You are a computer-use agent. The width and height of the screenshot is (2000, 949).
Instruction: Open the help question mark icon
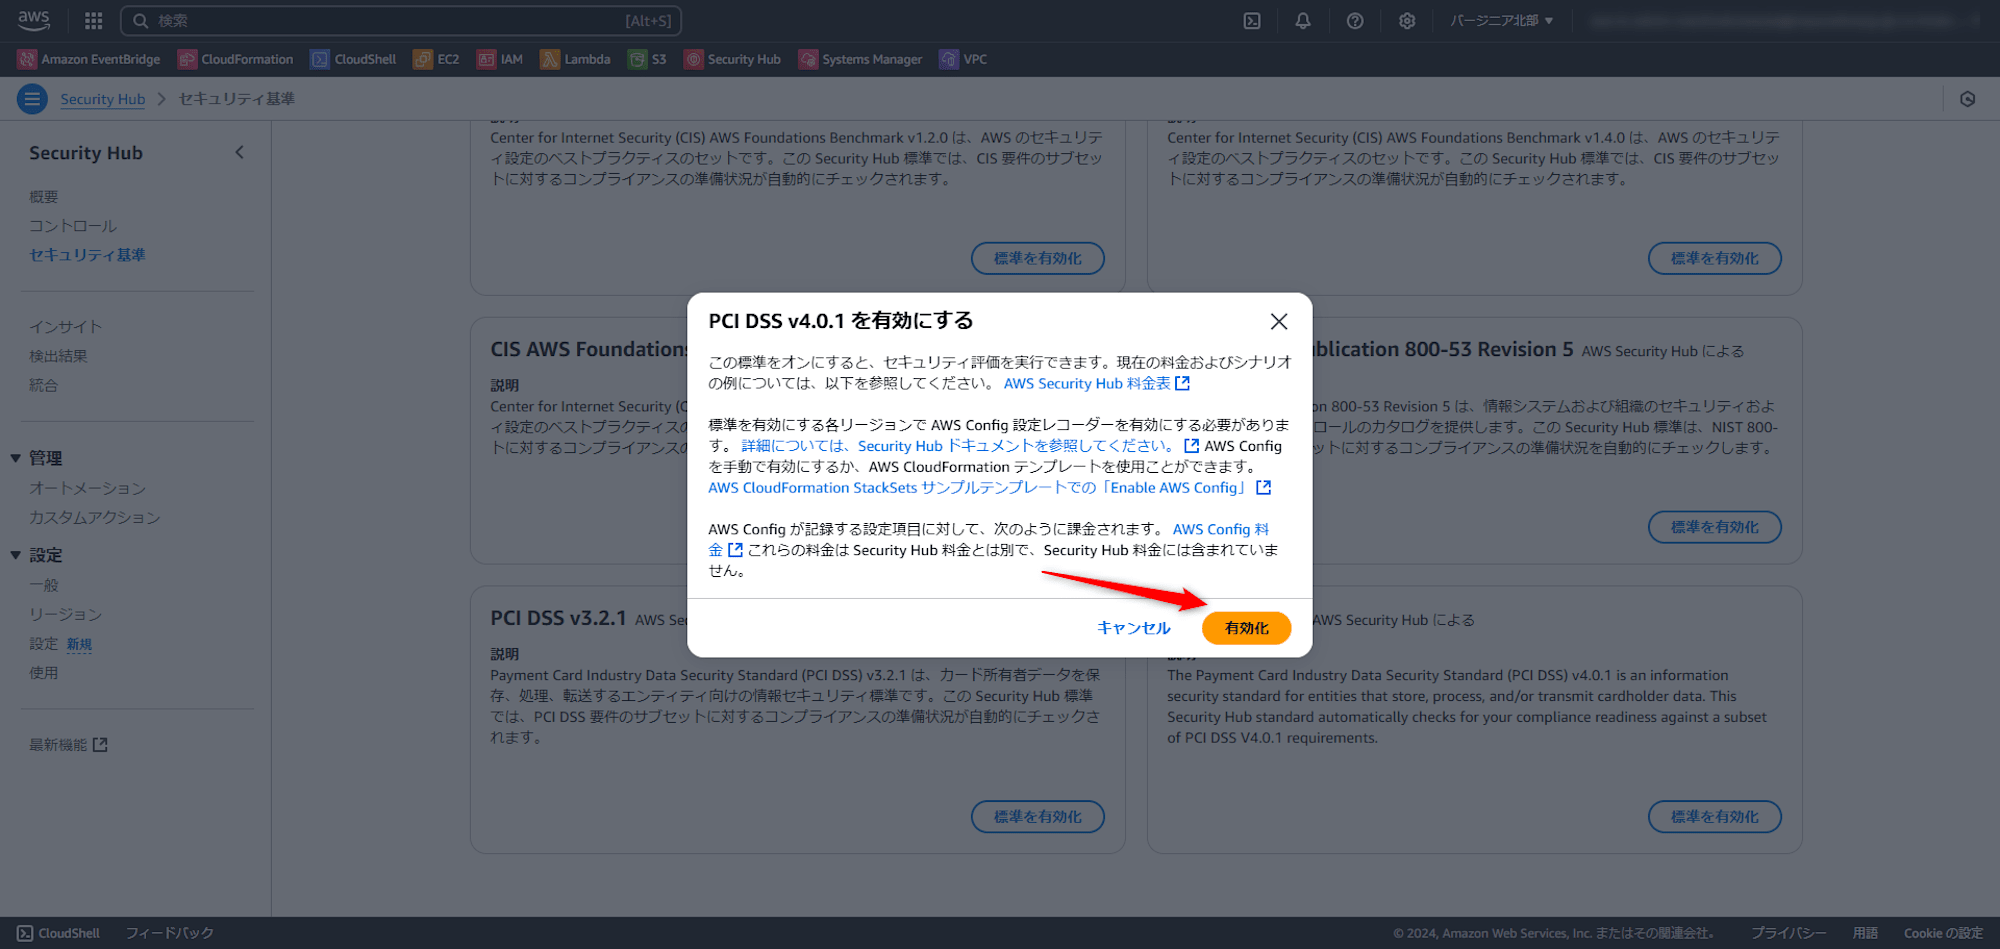(1355, 20)
